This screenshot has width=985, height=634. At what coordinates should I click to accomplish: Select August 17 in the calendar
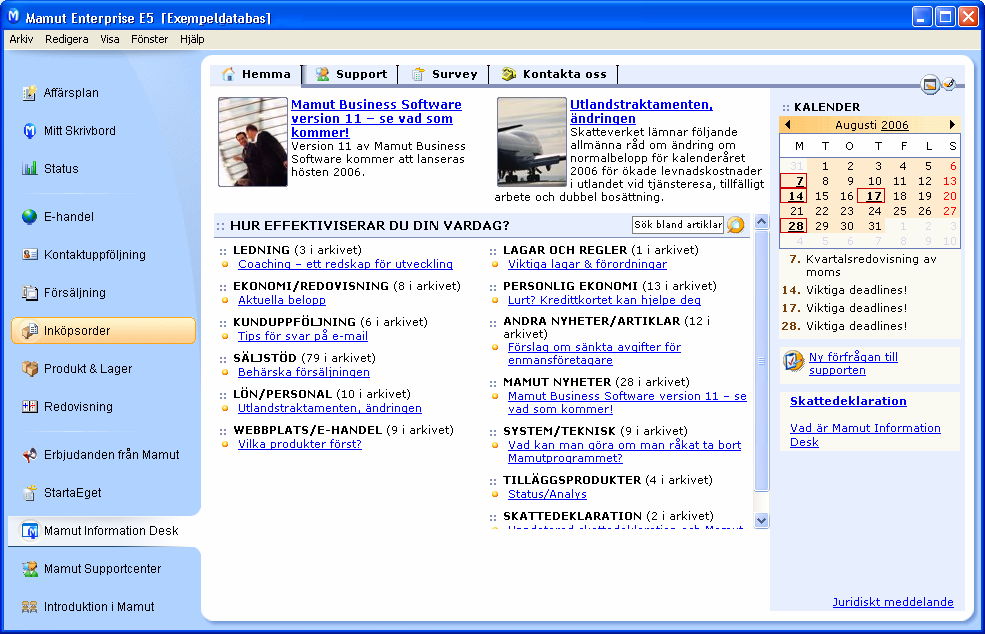click(x=872, y=196)
